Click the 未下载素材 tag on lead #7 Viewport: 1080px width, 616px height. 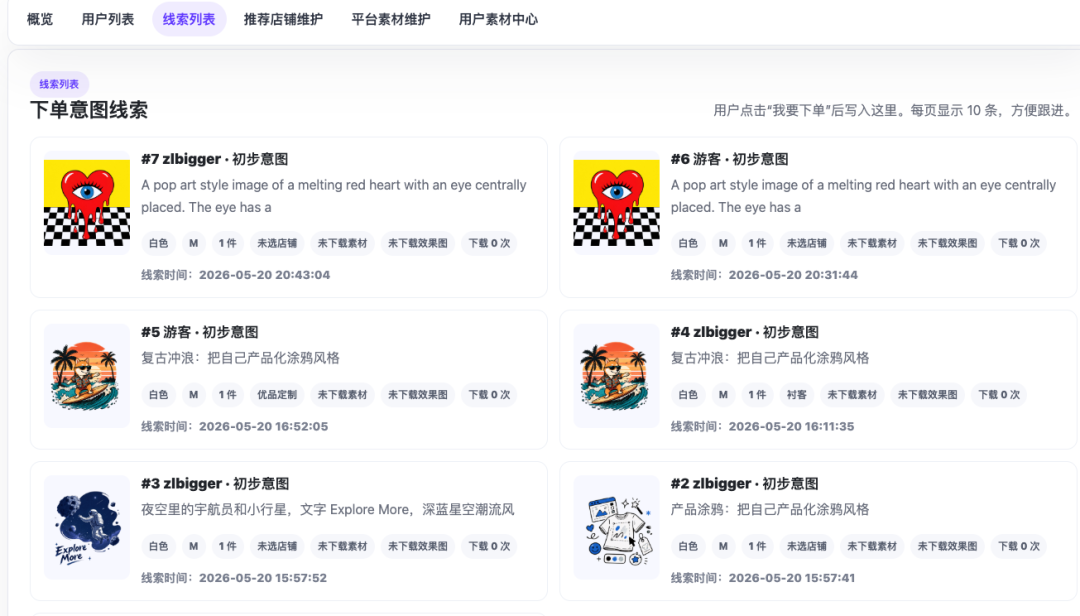pos(342,243)
